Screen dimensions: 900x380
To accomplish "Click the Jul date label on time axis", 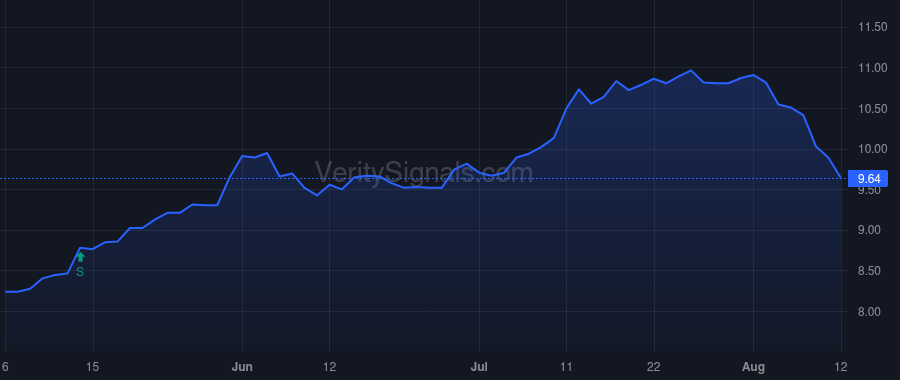I will coord(479,367).
